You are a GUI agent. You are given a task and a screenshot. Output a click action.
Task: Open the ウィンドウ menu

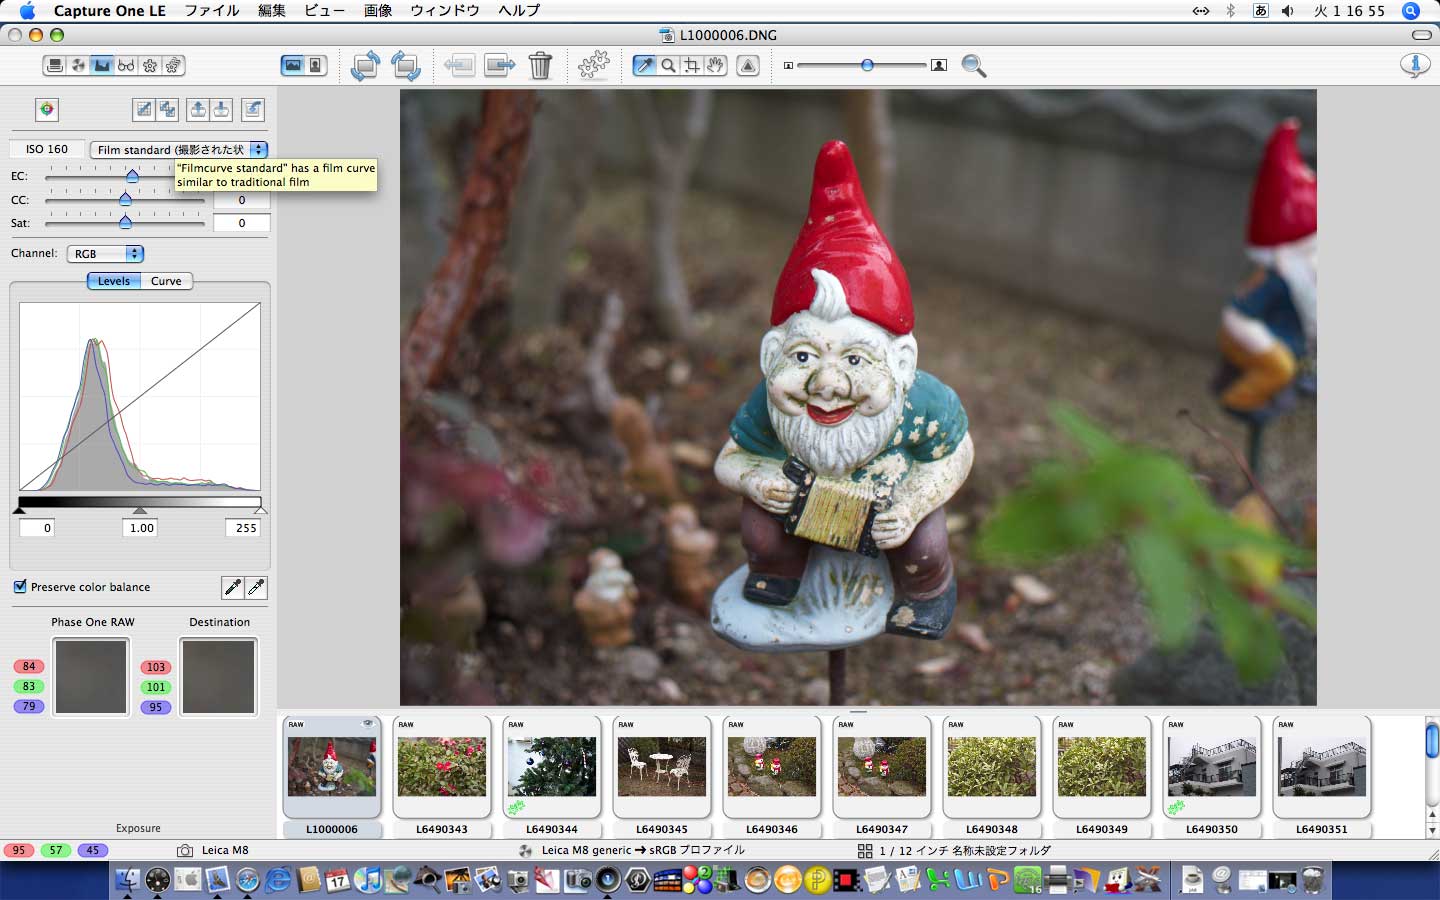(445, 11)
